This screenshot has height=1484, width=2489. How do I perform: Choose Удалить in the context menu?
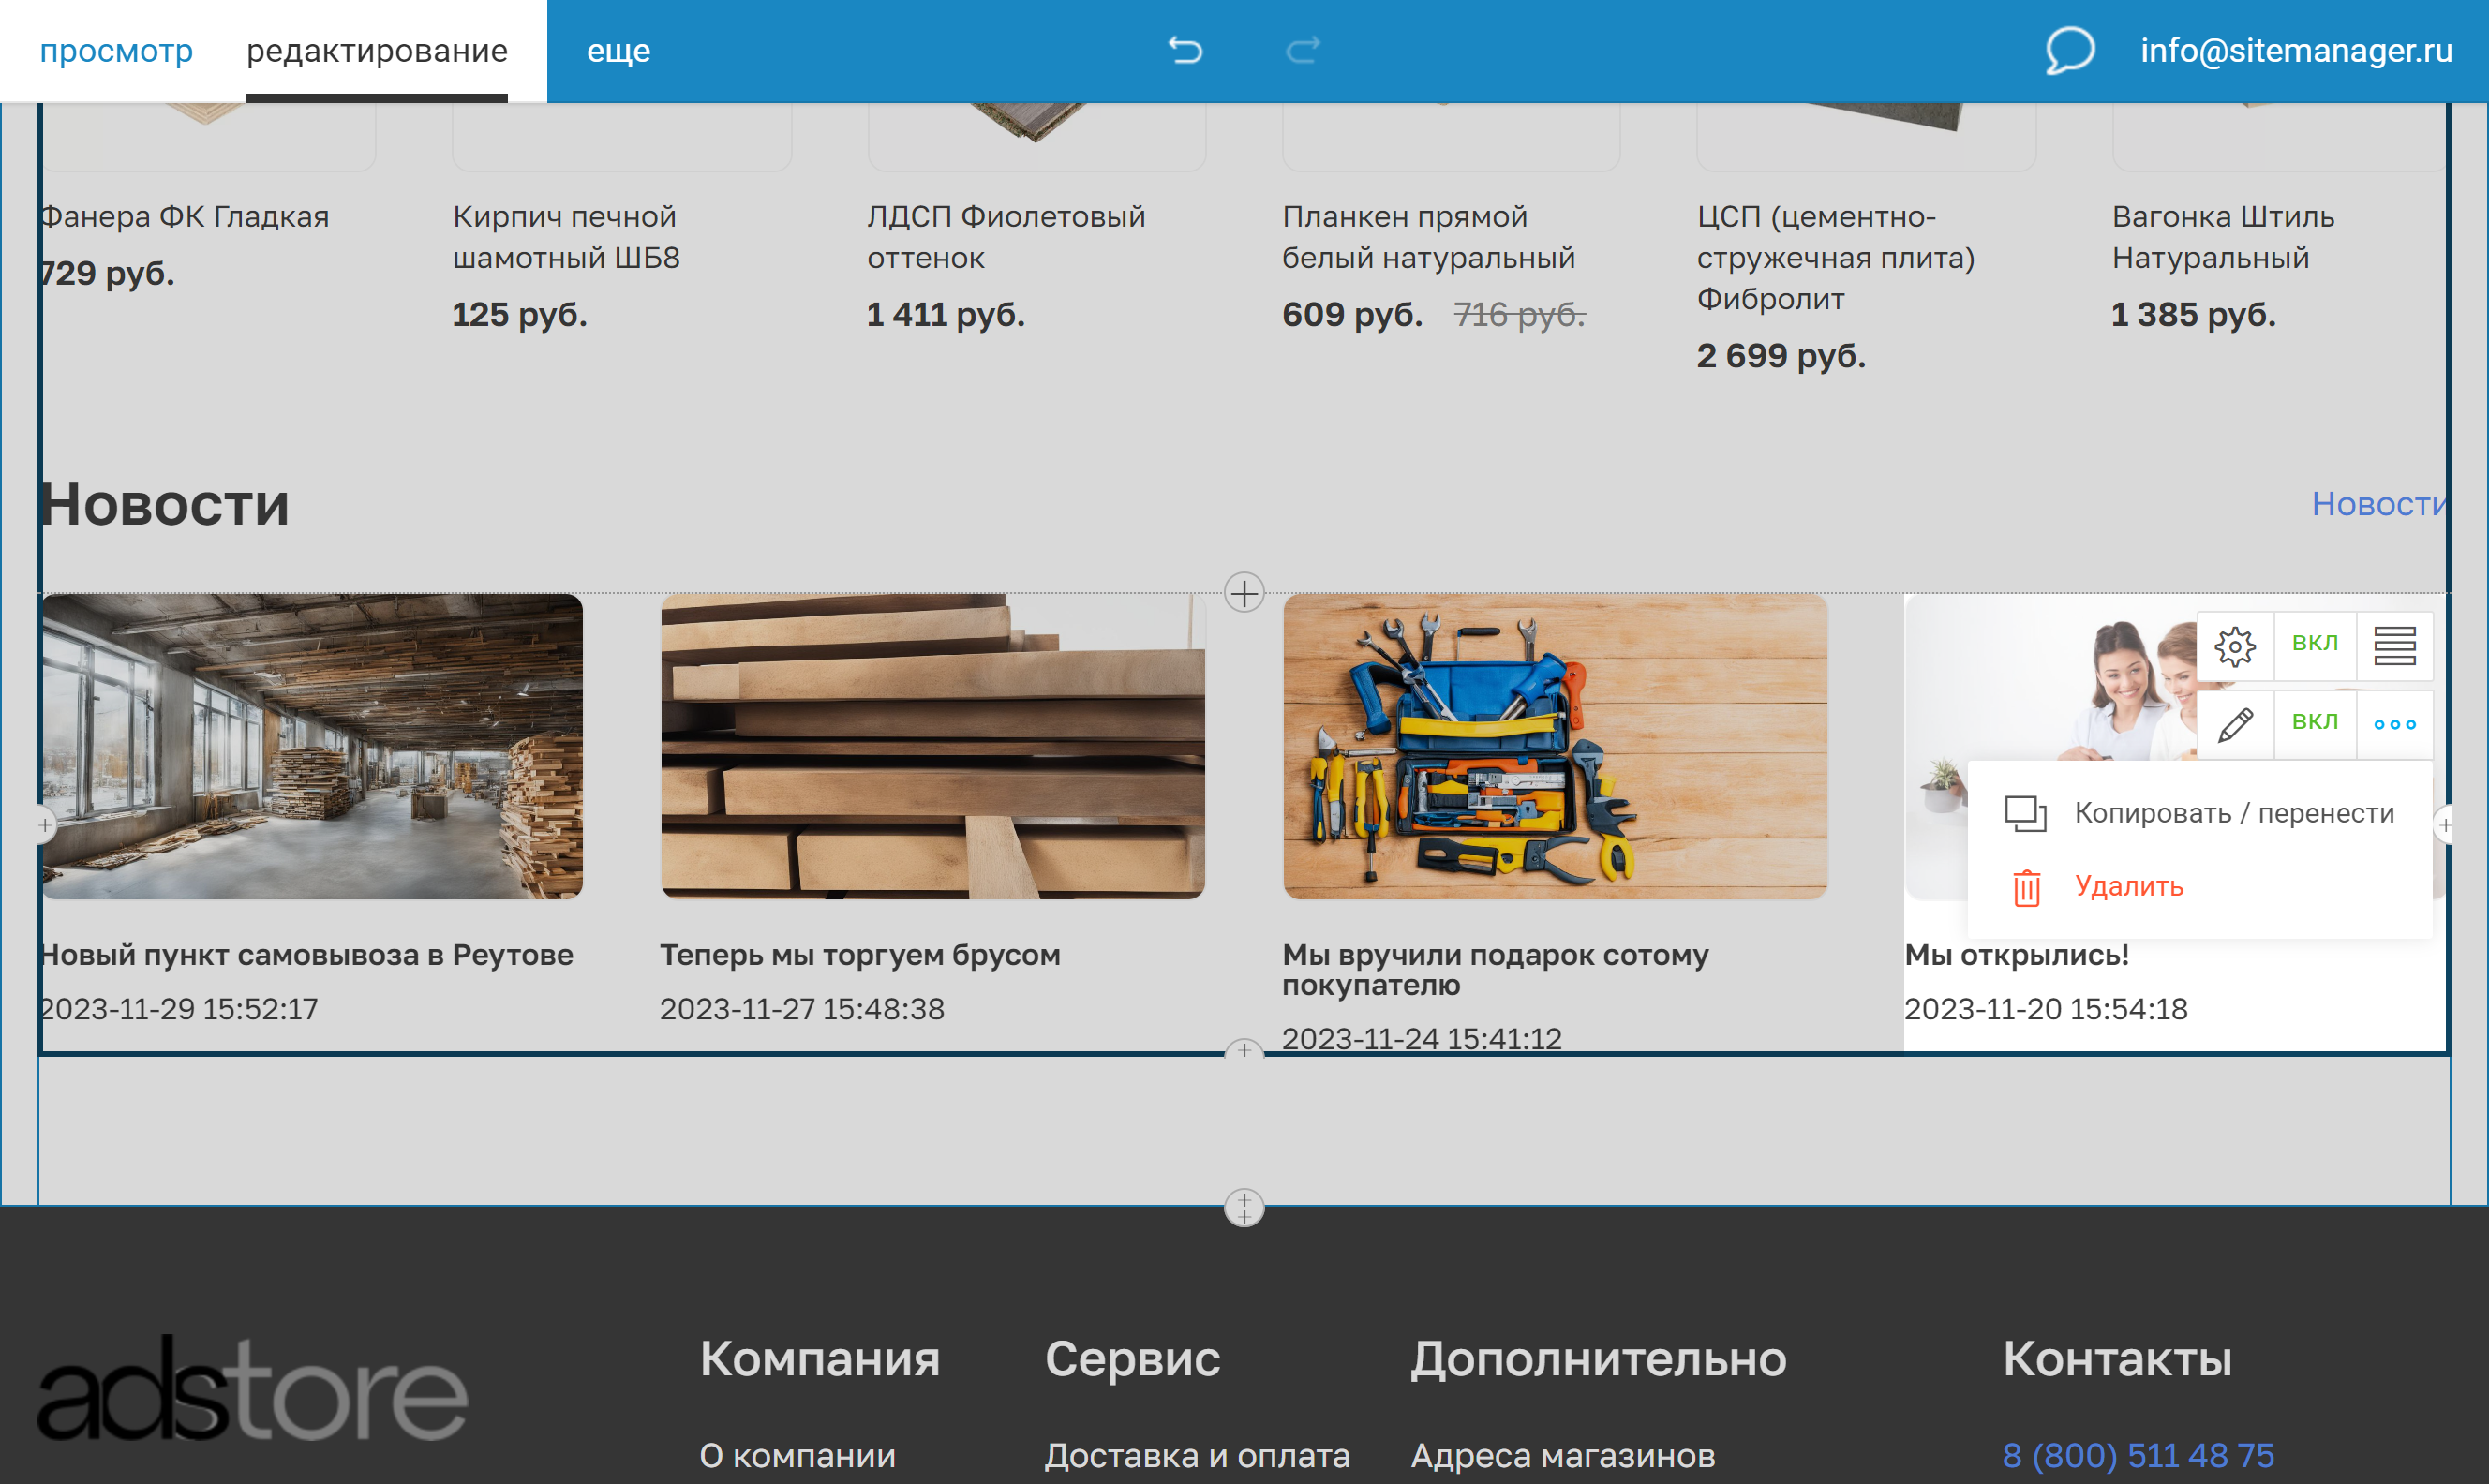pos(2128,886)
